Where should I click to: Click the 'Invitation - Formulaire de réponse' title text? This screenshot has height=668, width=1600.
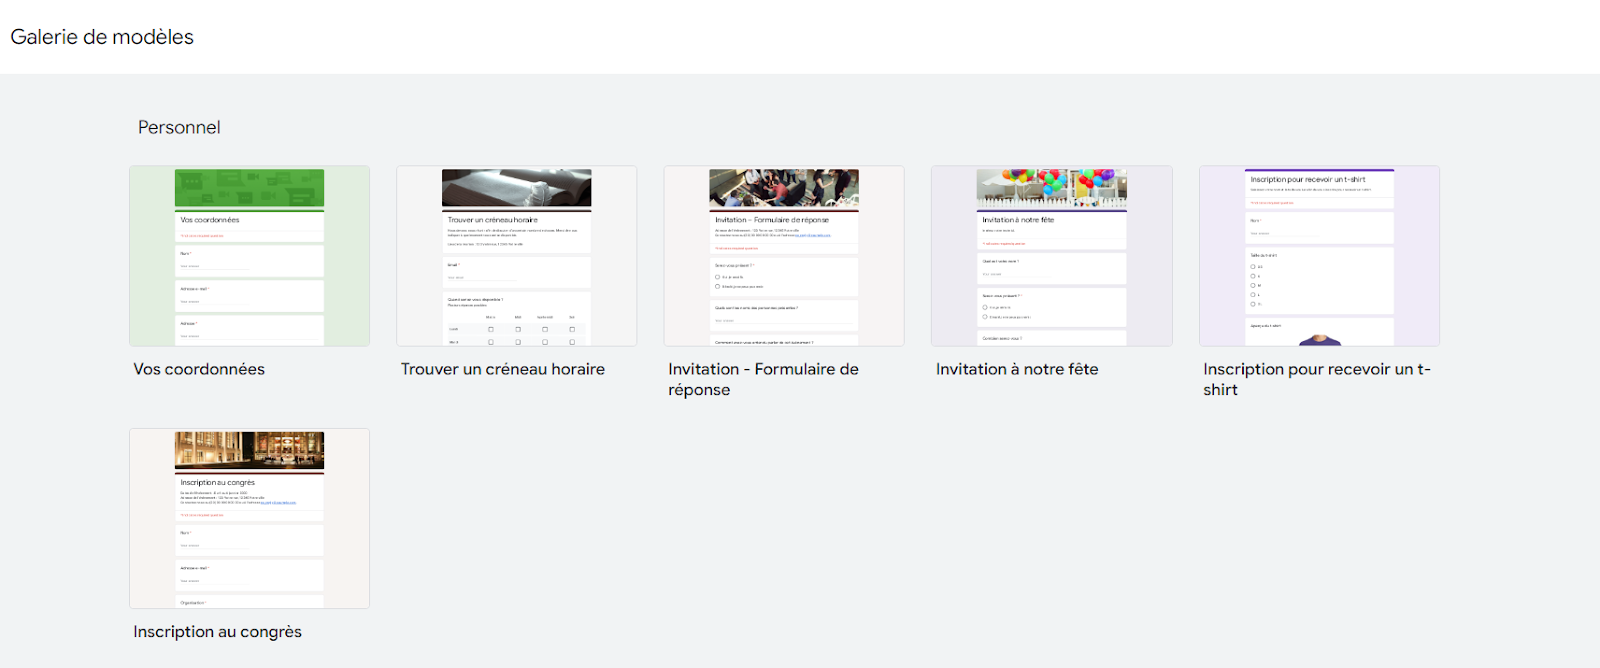coord(764,379)
